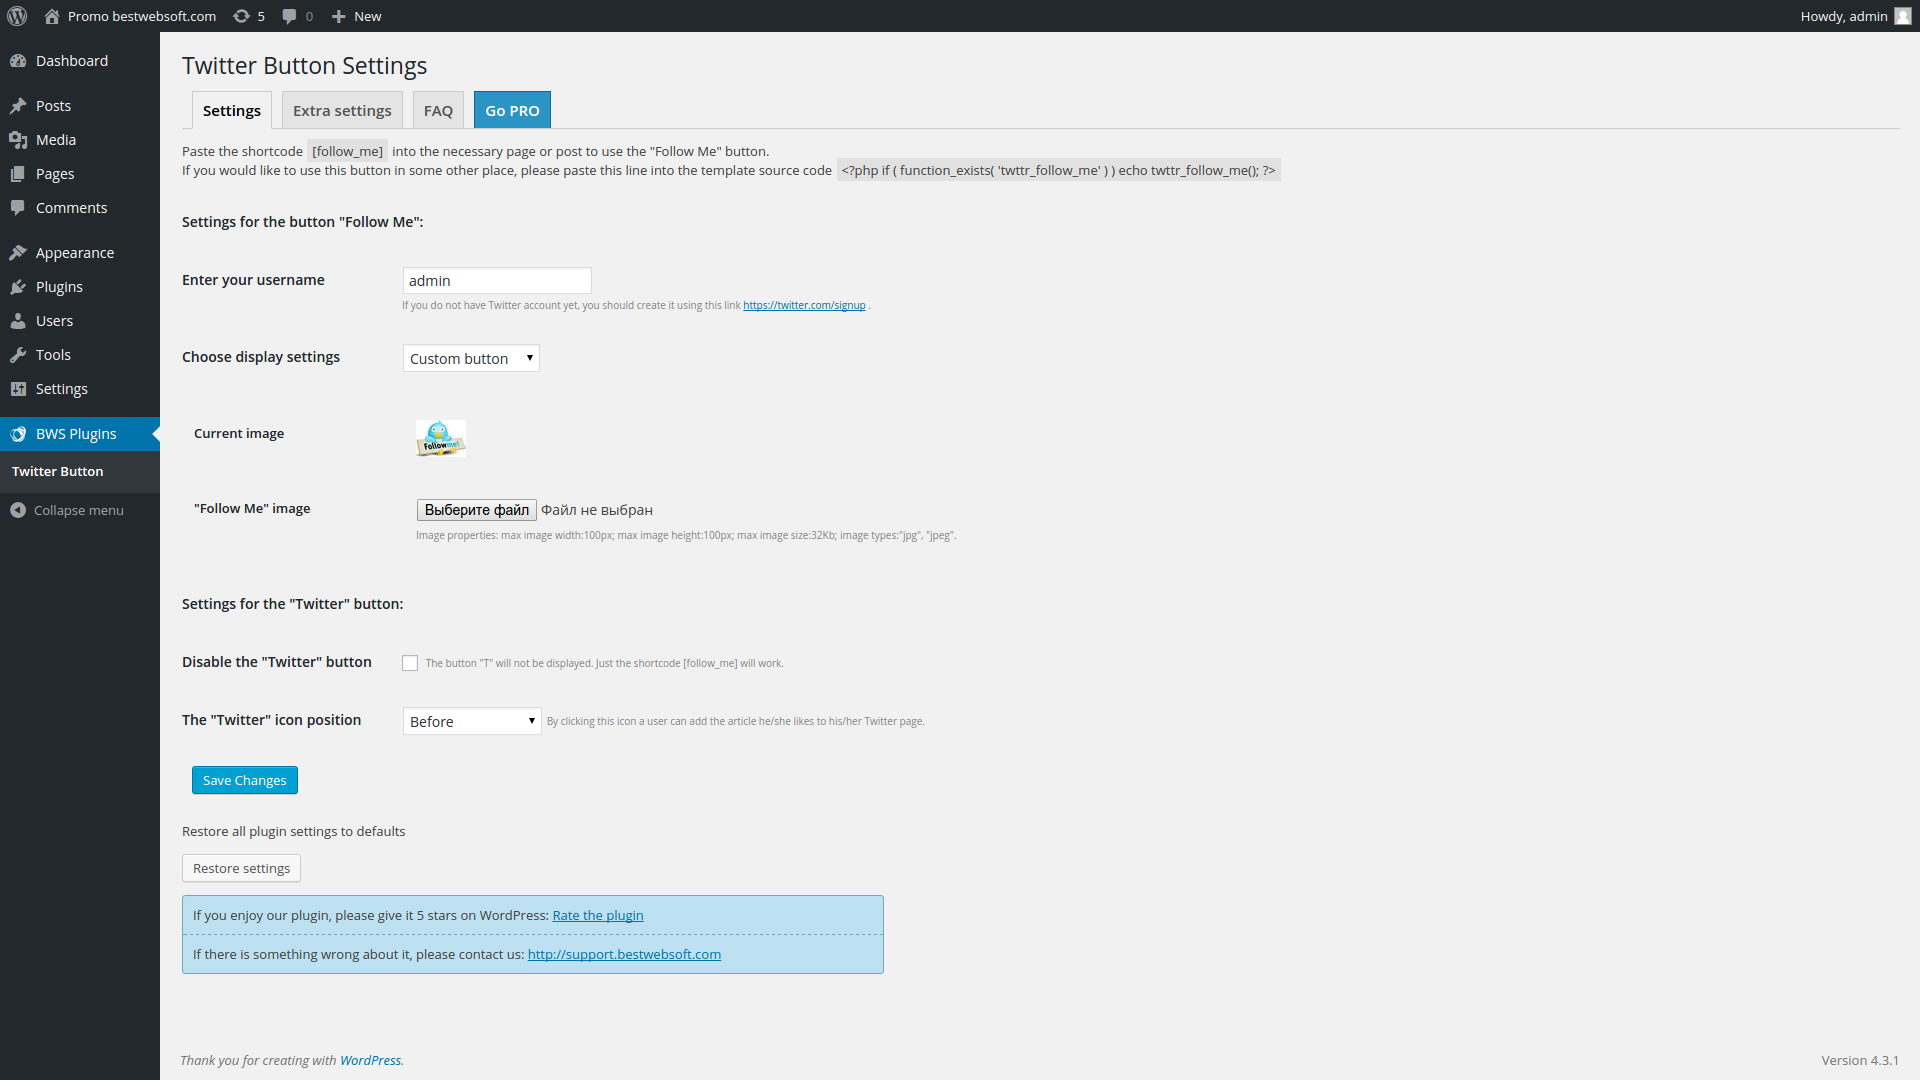Open the Rate the plugin link
The image size is (1920, 1080).
598,915
